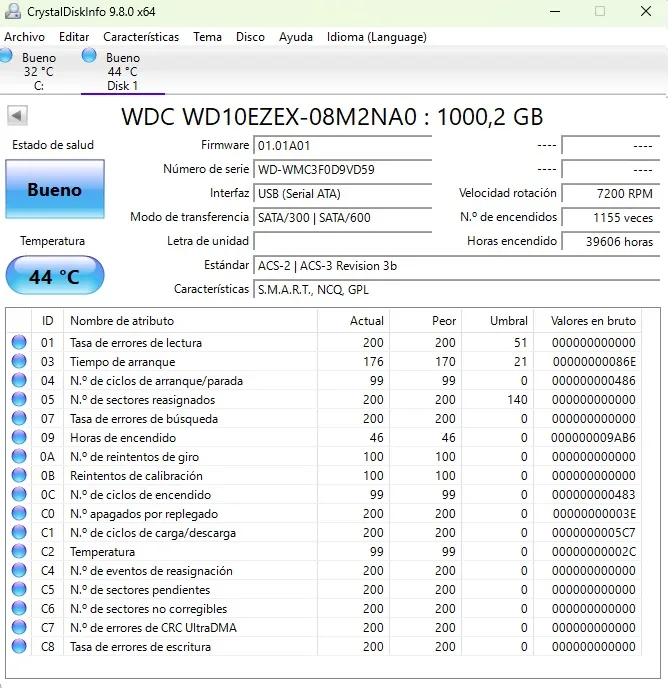Click status orb of sectores no corregibles row
Viewport: 668px width, 688px height.
pos(19,609)
